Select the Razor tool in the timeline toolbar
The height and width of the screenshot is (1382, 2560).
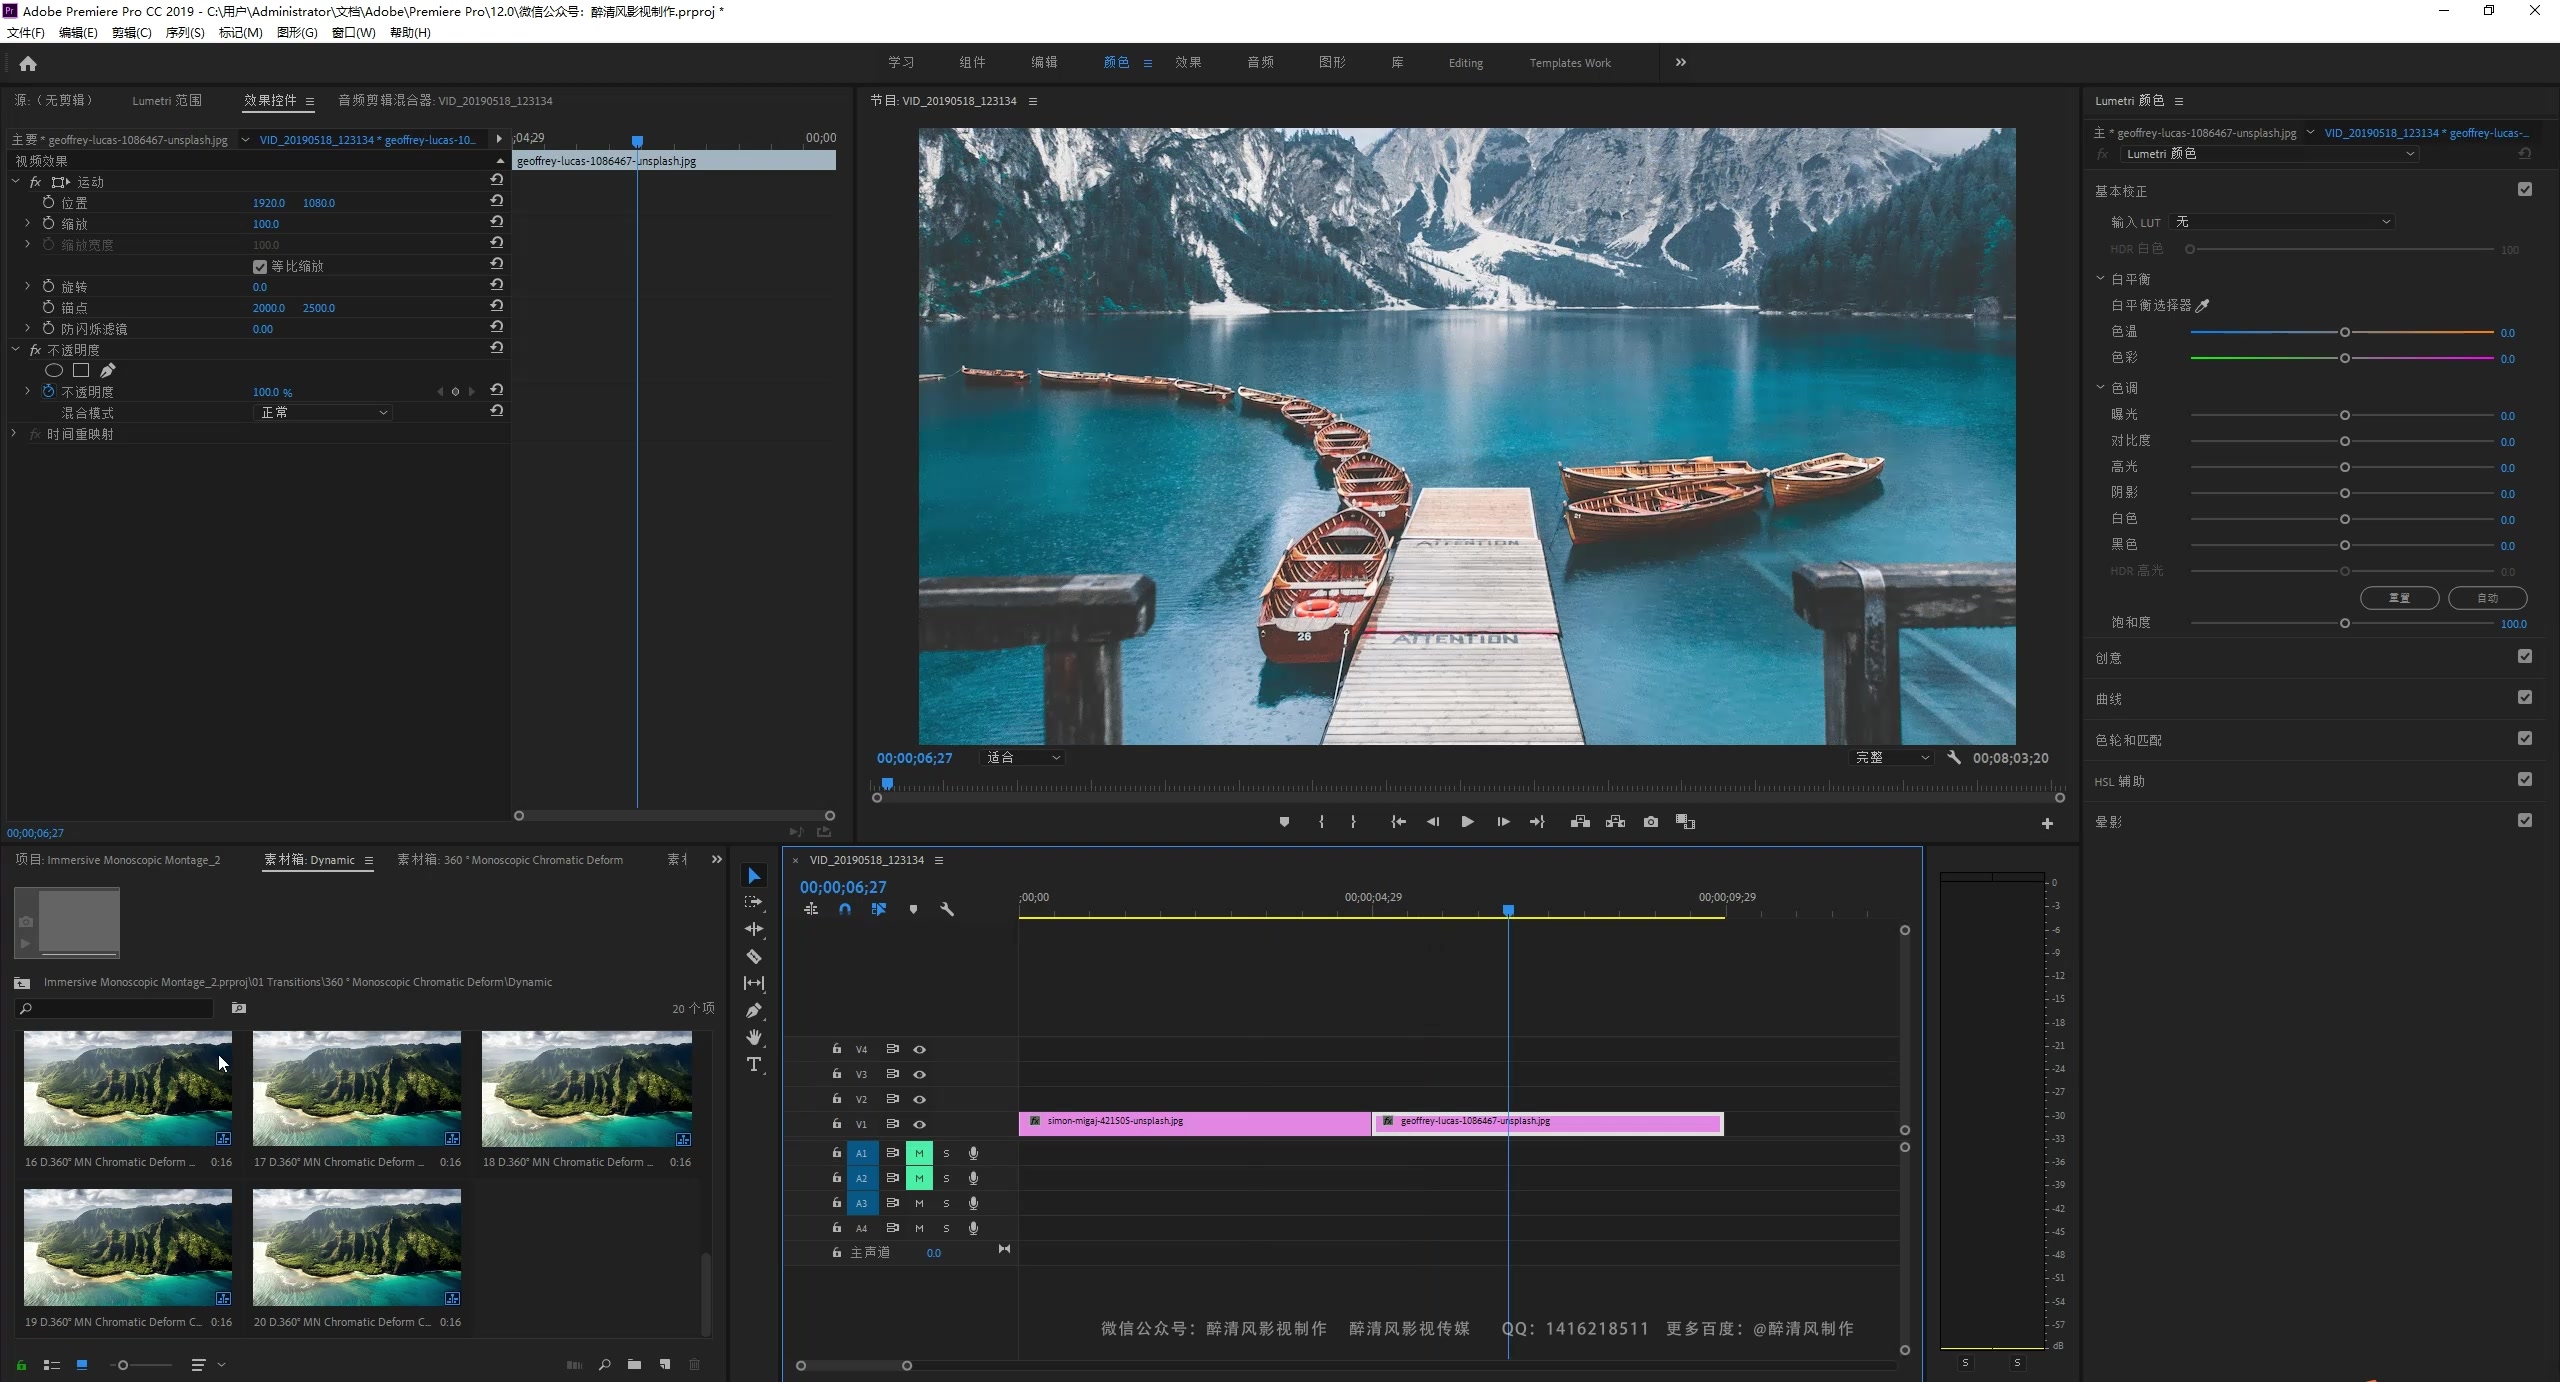tap(754, 955)
